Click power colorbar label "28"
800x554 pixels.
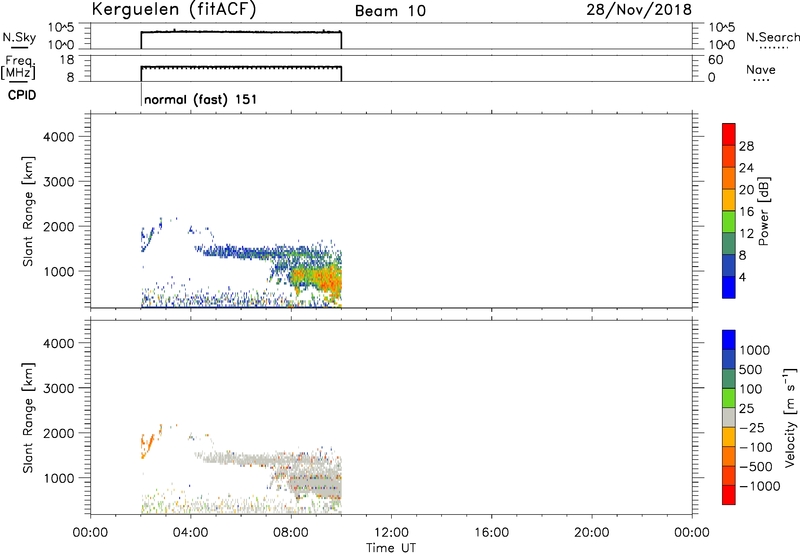[746, 146]
